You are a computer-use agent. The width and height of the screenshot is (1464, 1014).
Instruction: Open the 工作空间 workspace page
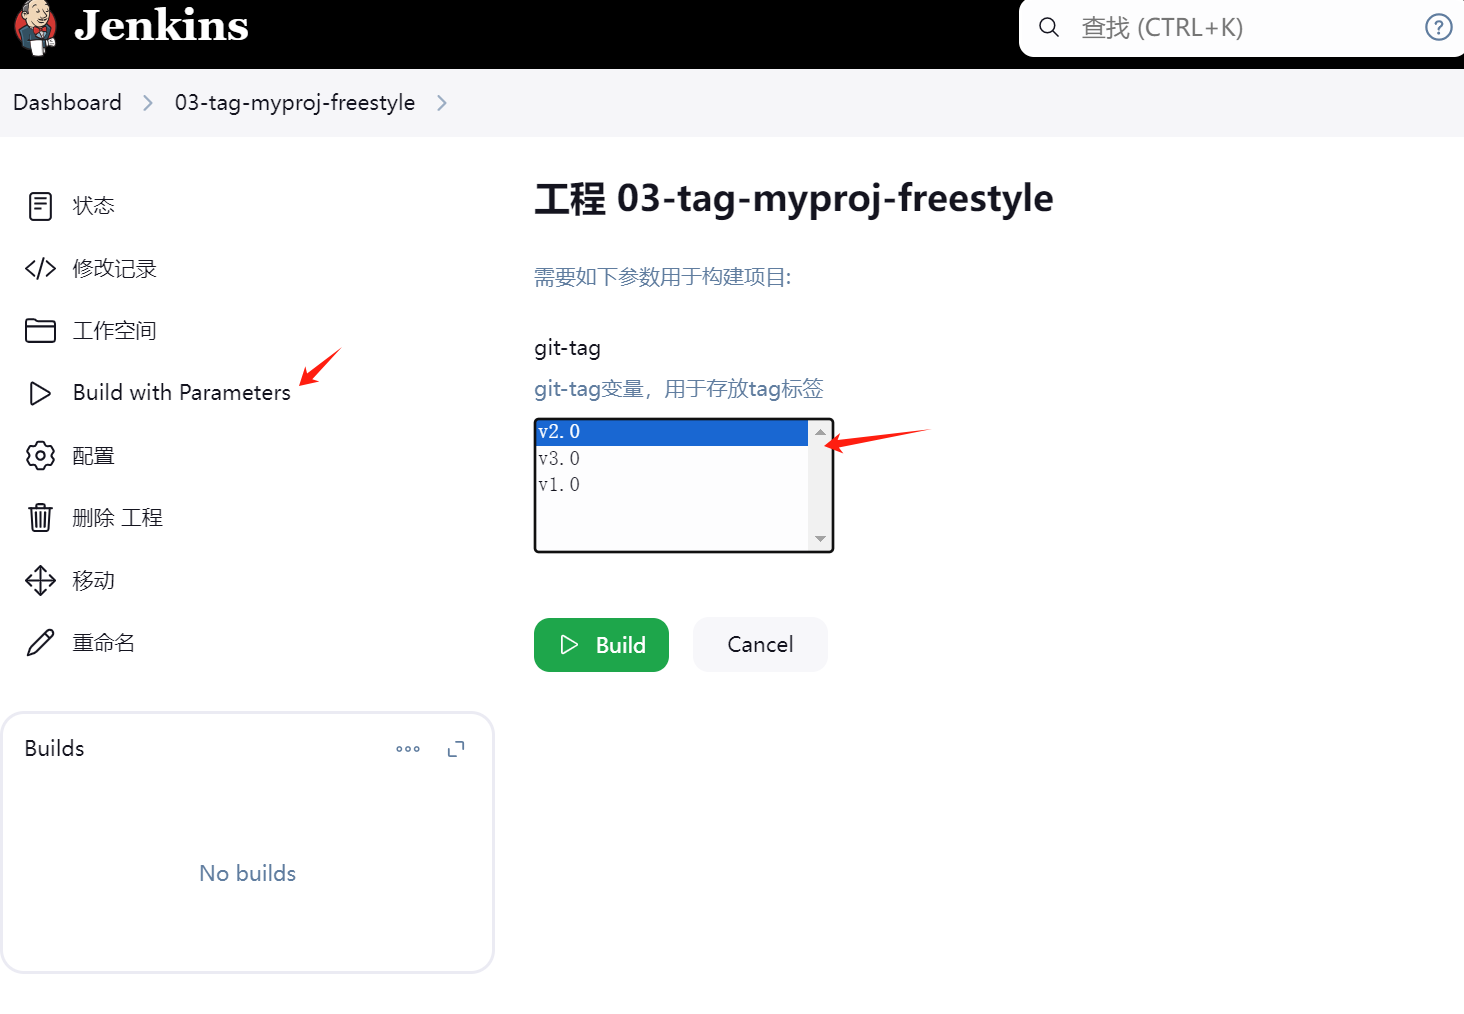(x=115, y=330)
